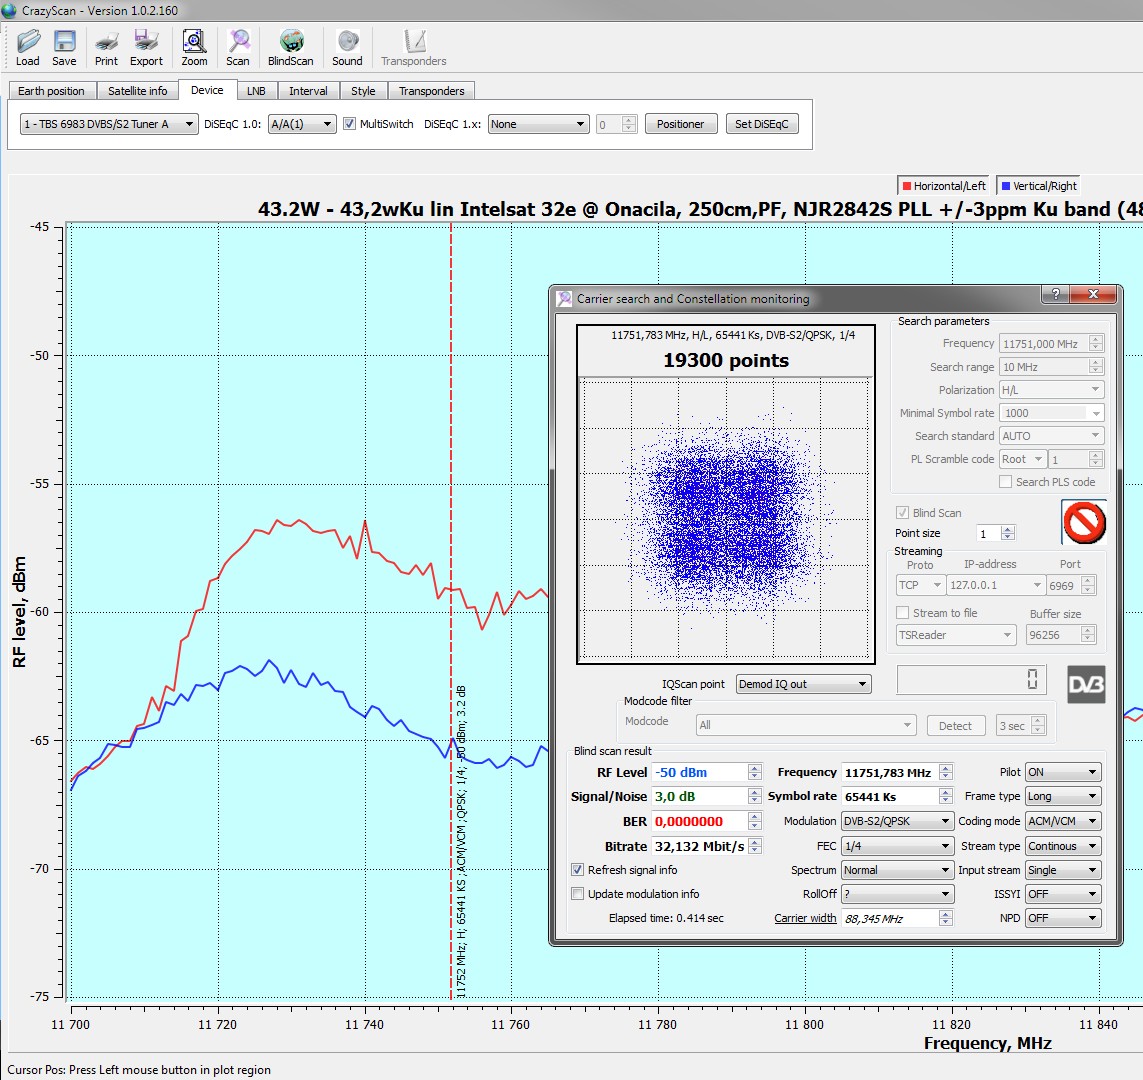
Task: Open the ISSYI OFF dropdown
Action: click(1063, 894)
